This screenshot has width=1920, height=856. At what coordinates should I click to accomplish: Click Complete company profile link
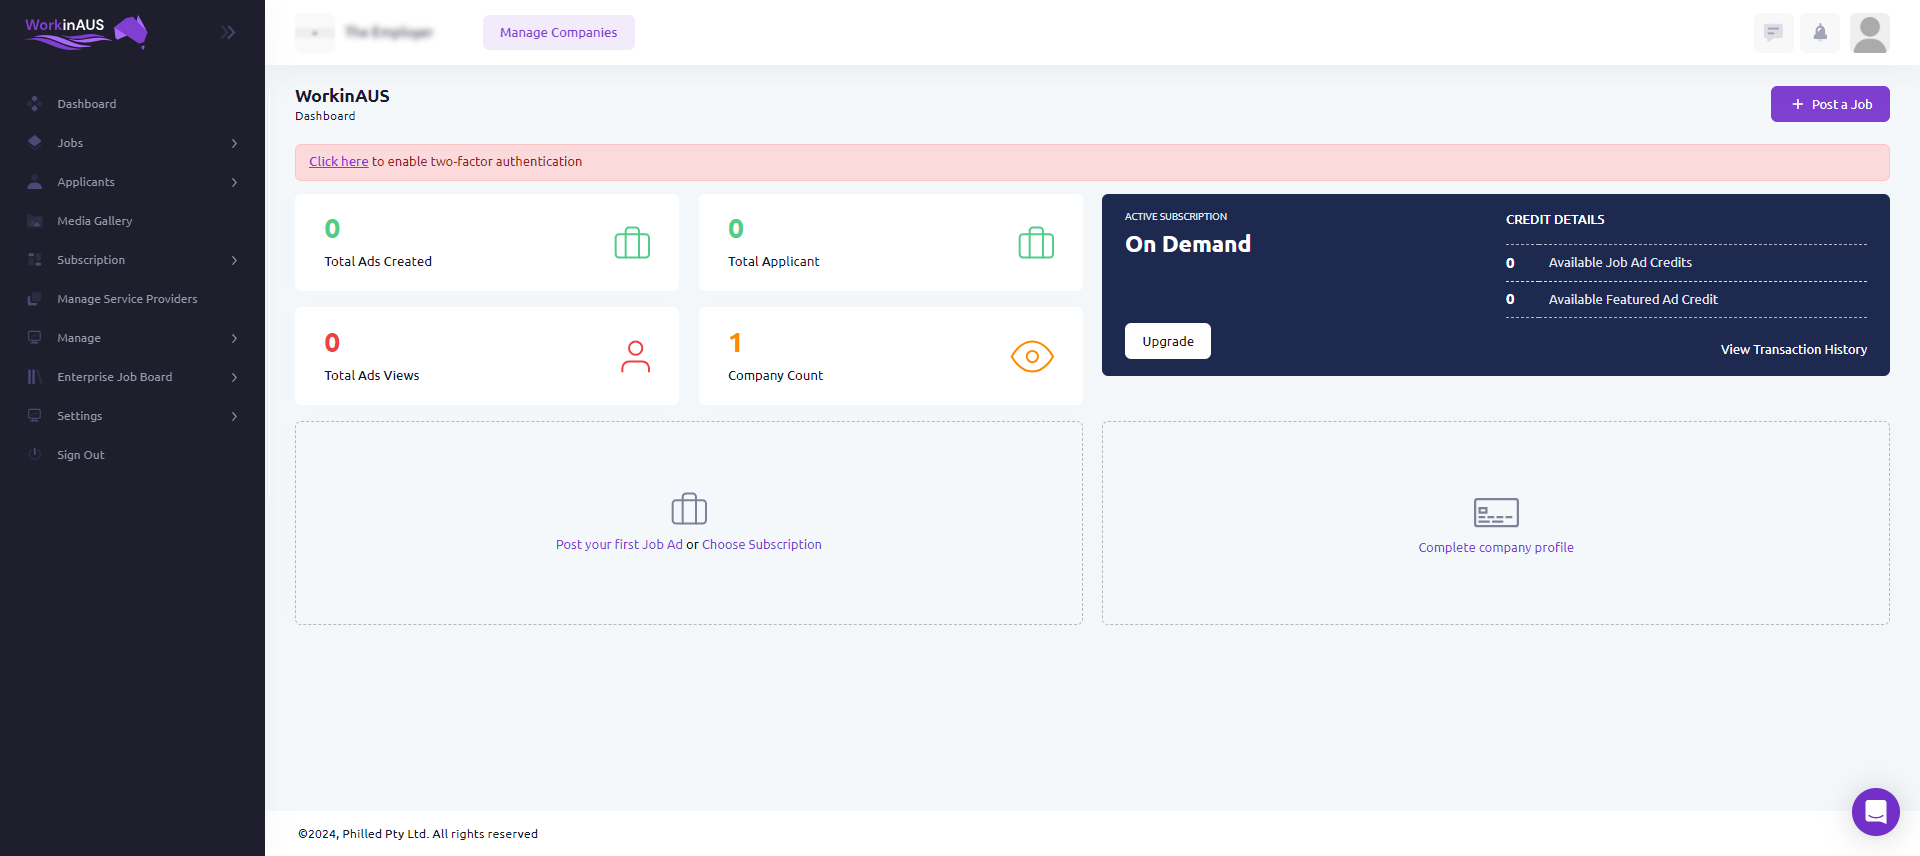(1496, 547)
